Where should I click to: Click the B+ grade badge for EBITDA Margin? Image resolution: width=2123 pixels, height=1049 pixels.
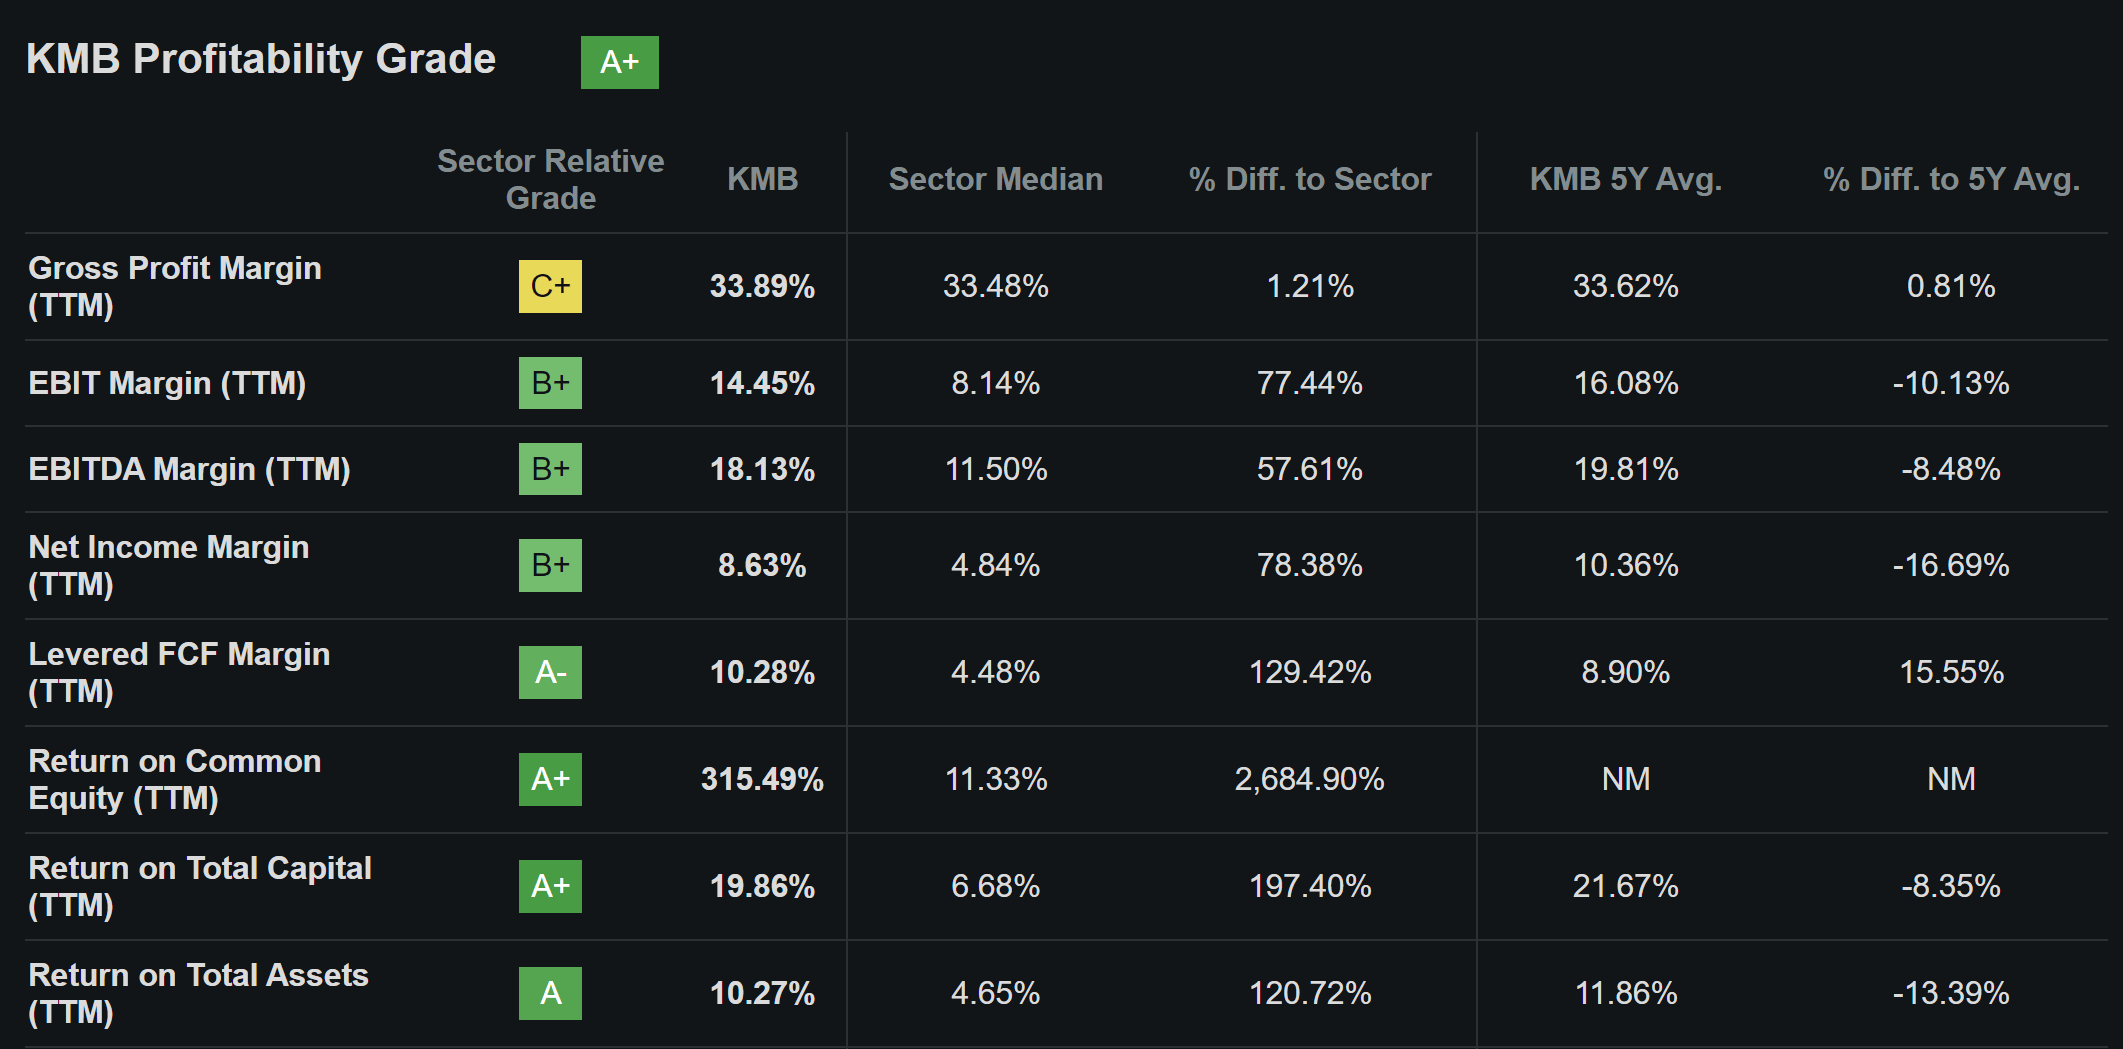tap(550, 469)
